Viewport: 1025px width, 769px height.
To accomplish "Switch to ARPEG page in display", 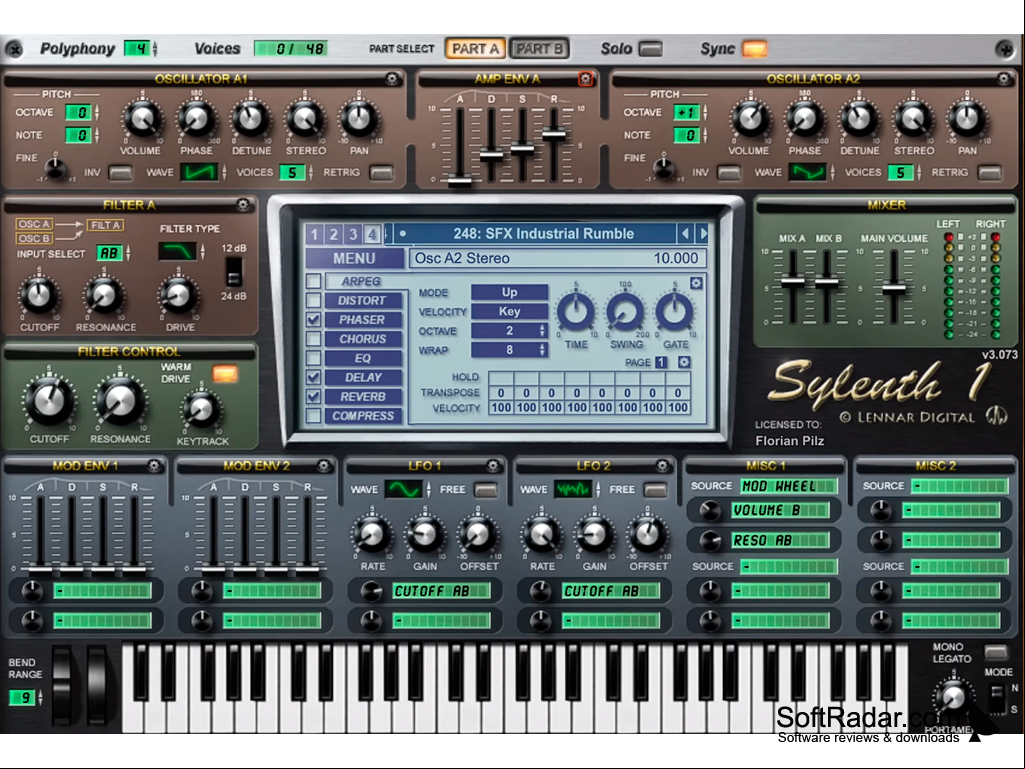I will click(x=363, y=281).
